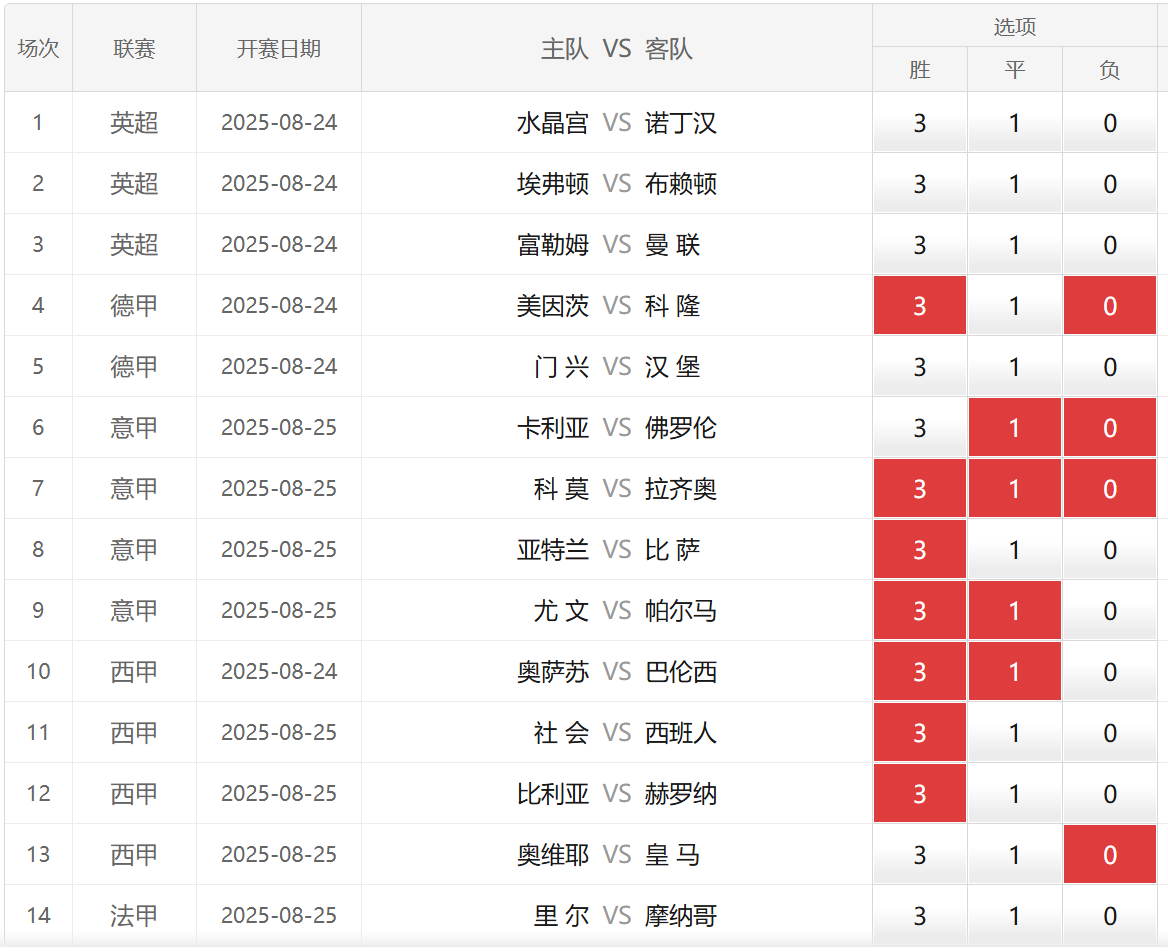Select loss (0) for 门兴 VS 汉堡
The image size is (1168, 952).
click(x=1110, y=366)
